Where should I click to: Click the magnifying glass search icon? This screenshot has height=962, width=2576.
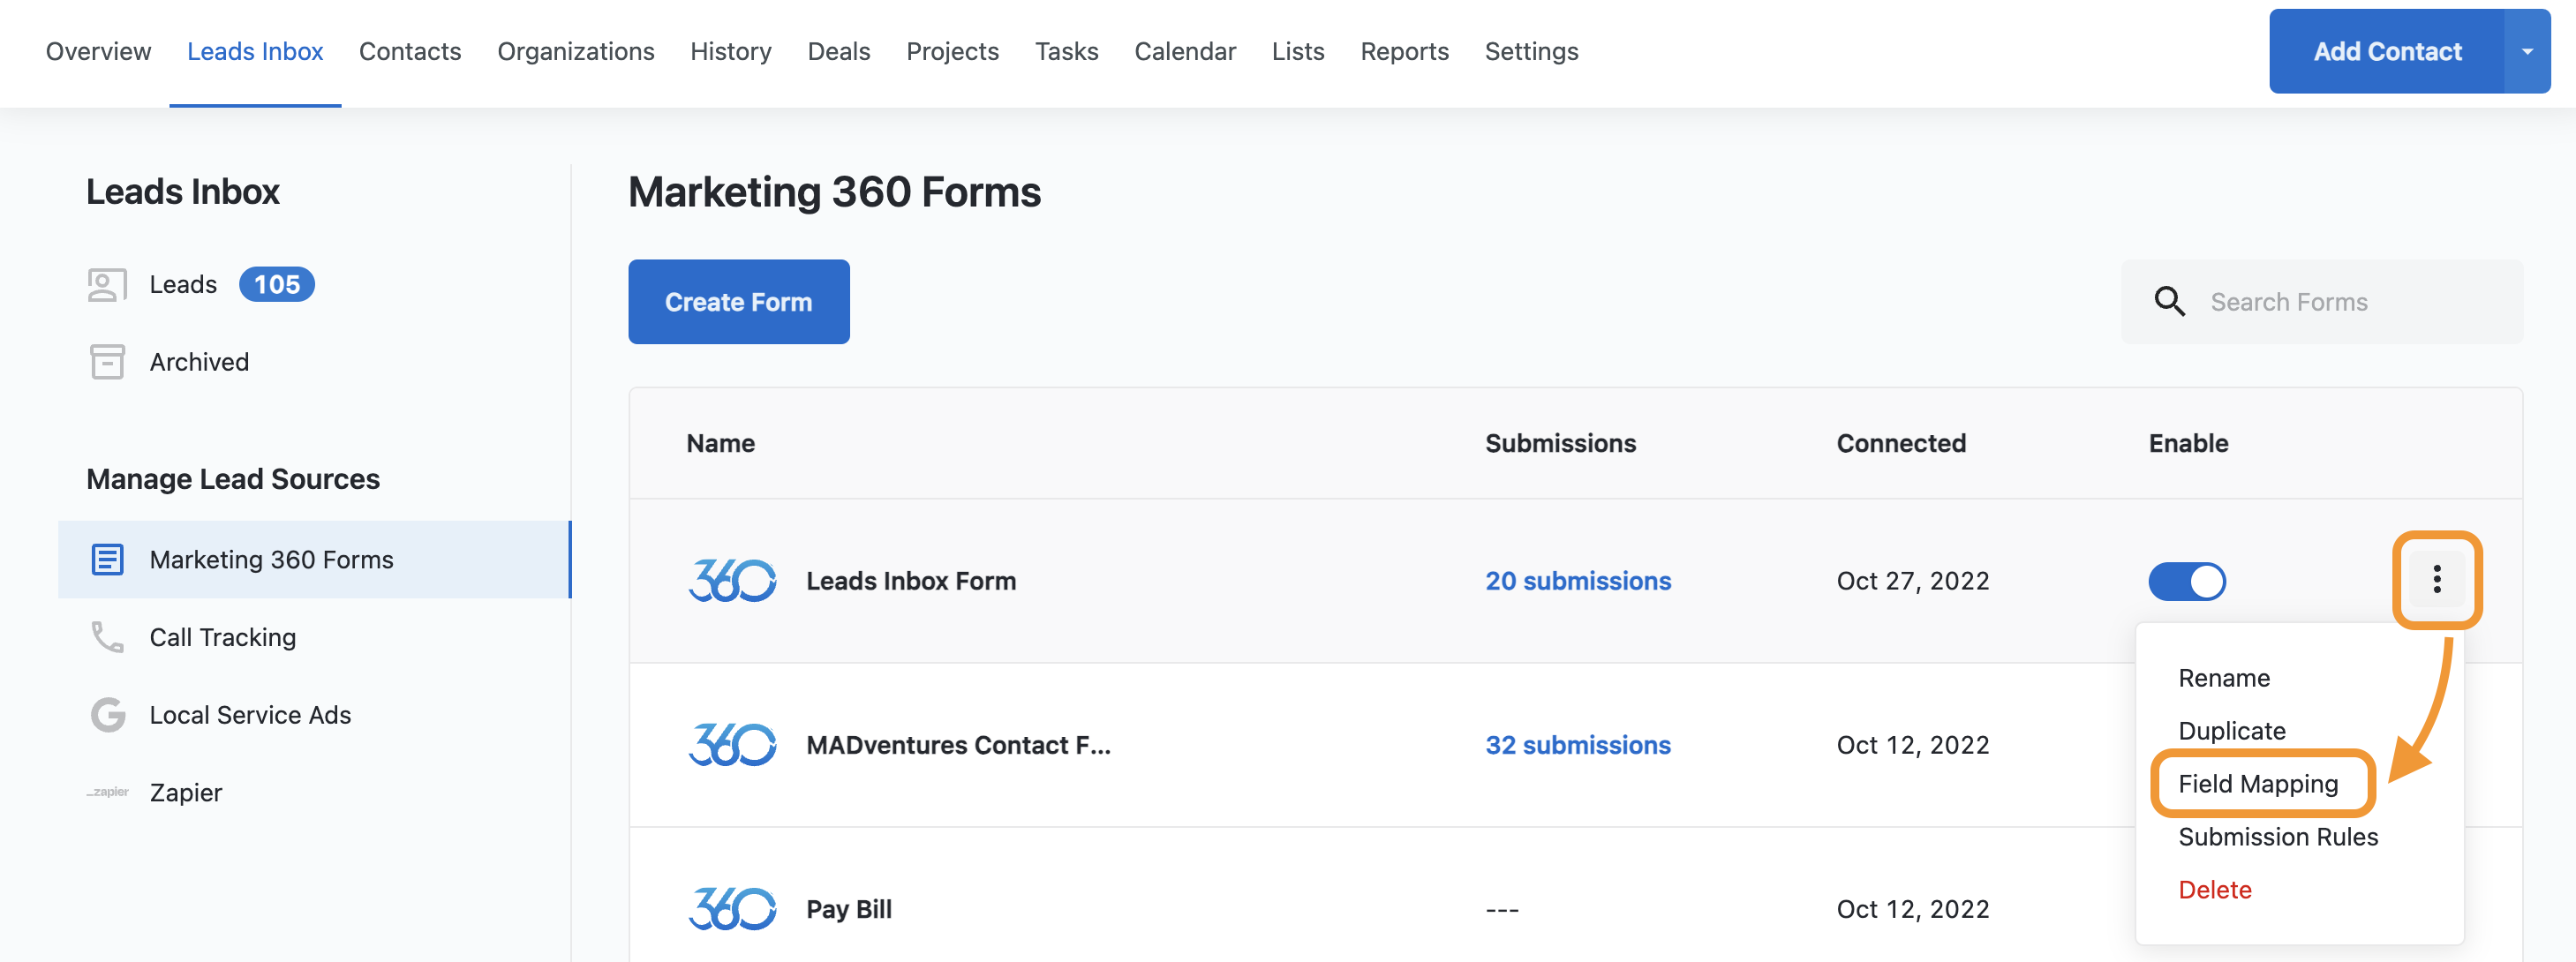pos(2169,302)
